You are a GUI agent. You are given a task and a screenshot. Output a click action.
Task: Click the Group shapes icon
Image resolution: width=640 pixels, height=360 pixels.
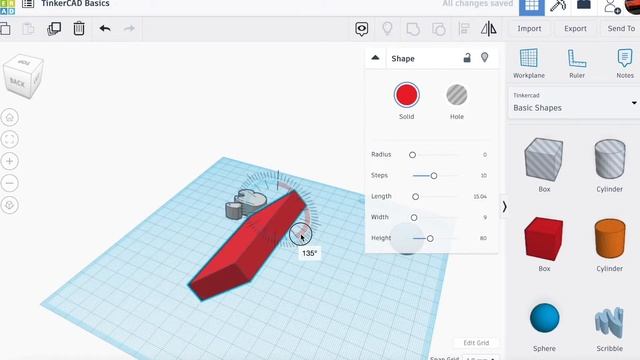[x=413, y=29]
